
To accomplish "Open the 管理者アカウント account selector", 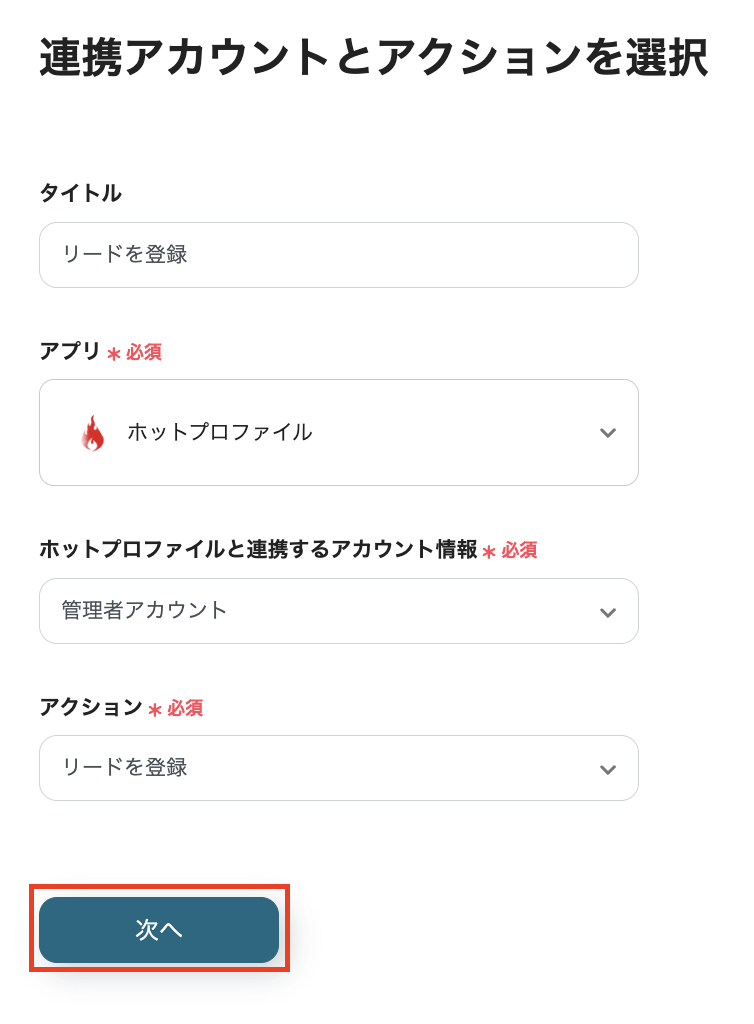I will 300,610.
